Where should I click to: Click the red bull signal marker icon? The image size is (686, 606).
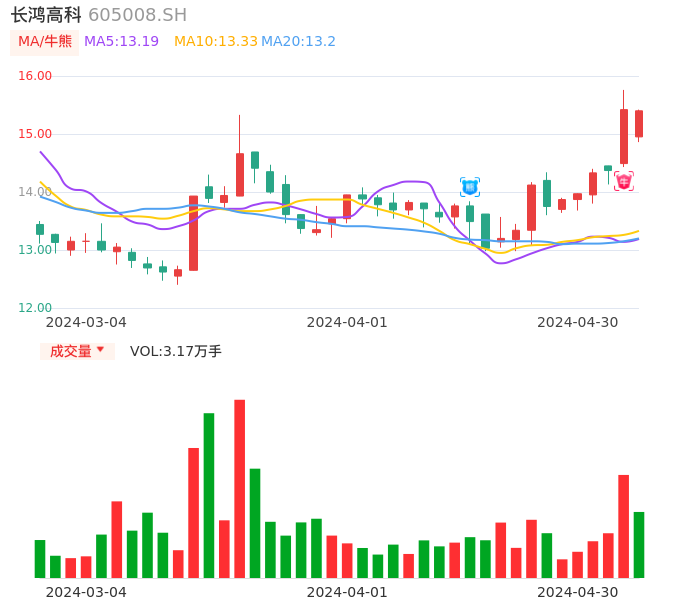623,181
